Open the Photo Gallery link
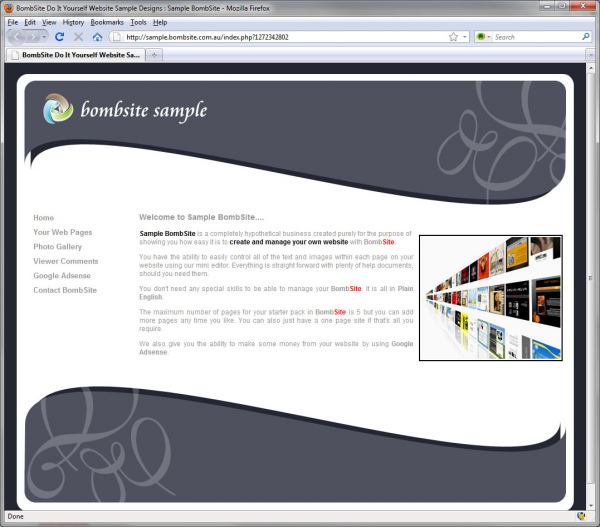600x527 pixels. [57, 246]
